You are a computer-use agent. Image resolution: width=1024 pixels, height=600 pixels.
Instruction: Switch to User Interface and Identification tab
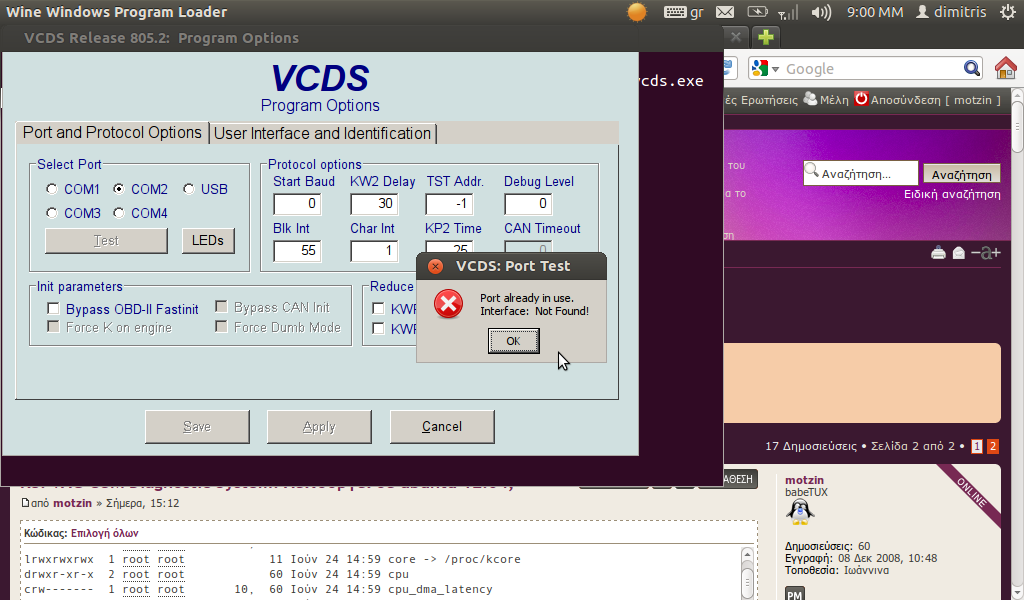coord(323,133)
